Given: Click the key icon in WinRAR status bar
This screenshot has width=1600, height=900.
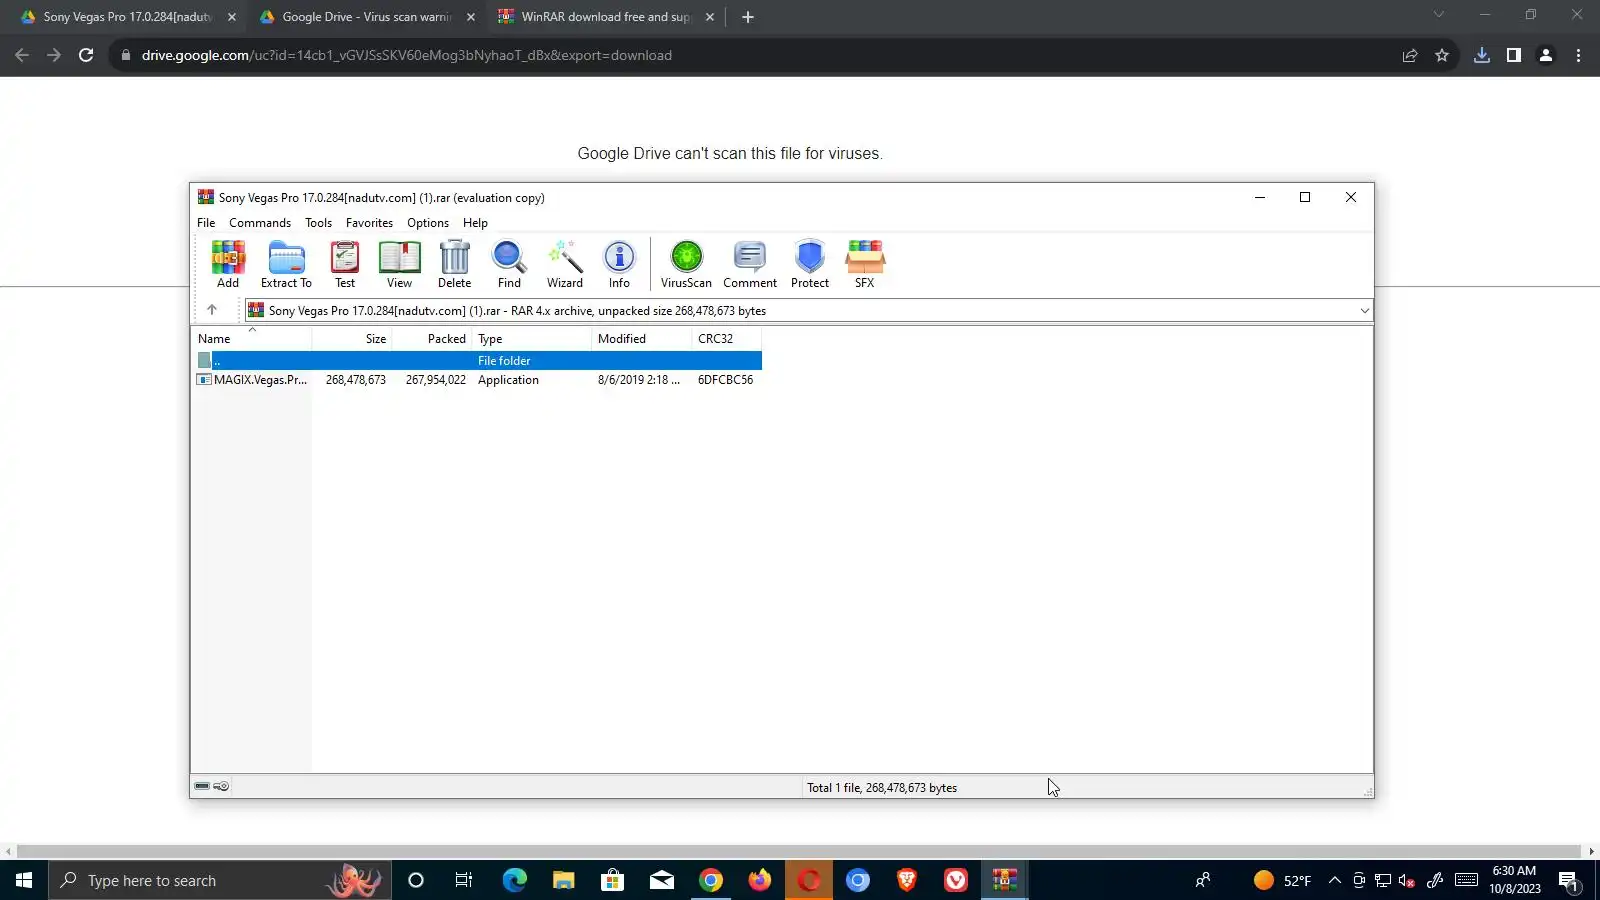Looking at the screenshot, I should click(x=222, y=787).
